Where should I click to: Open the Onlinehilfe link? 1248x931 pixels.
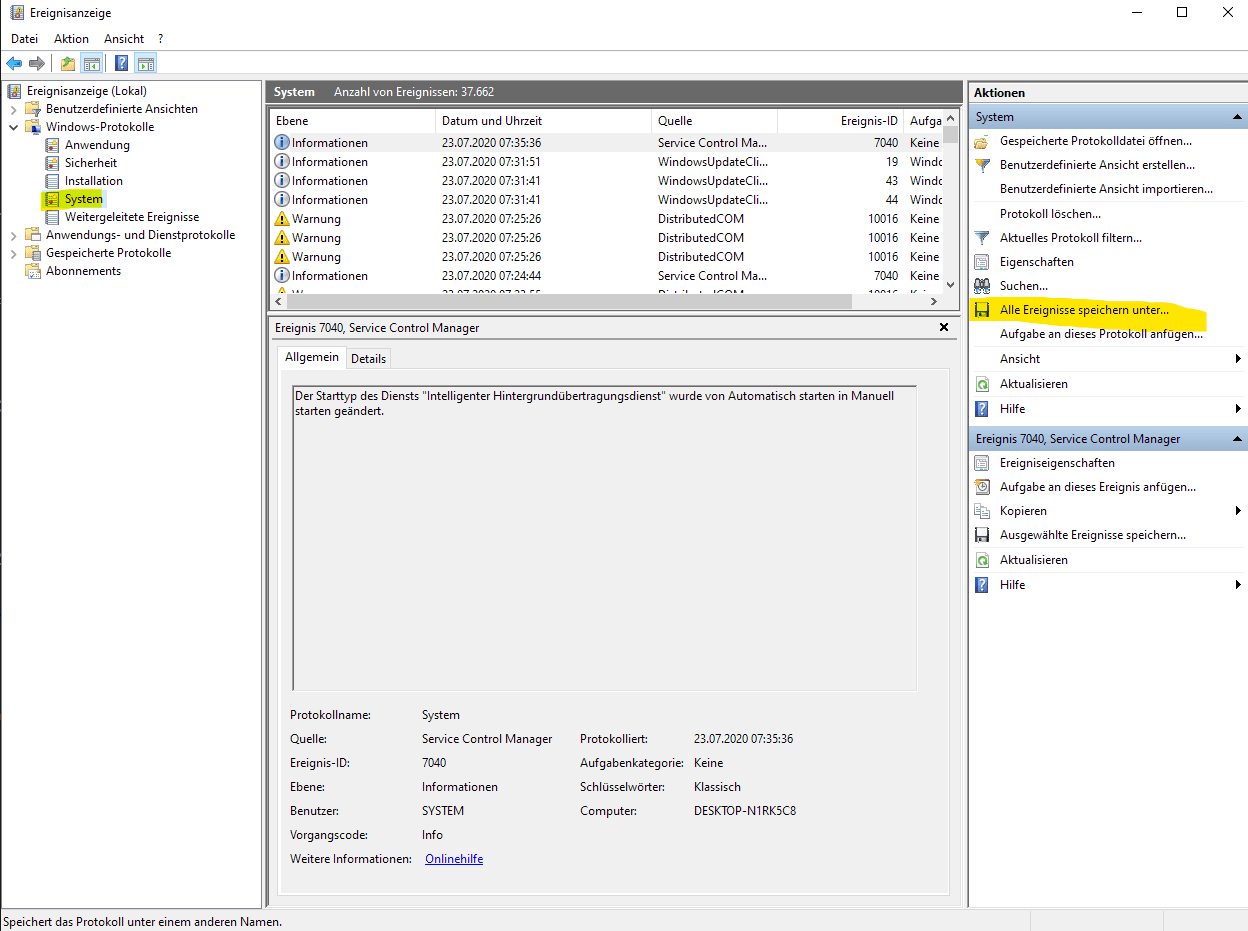tap(454, 859)
